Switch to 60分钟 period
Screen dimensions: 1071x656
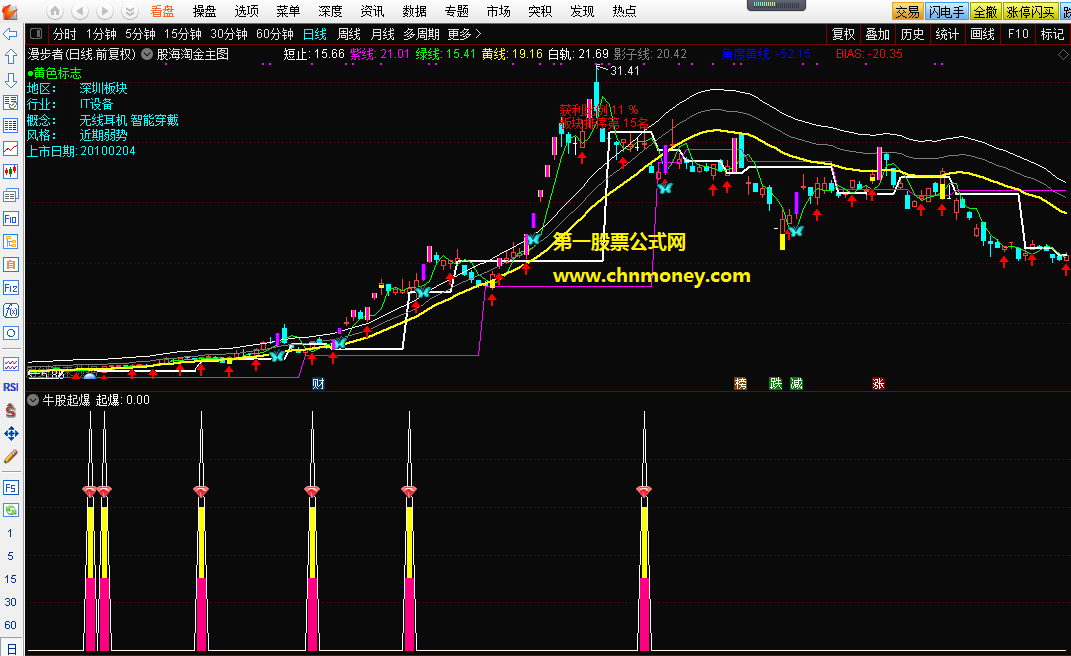click(x=275, y=34)
